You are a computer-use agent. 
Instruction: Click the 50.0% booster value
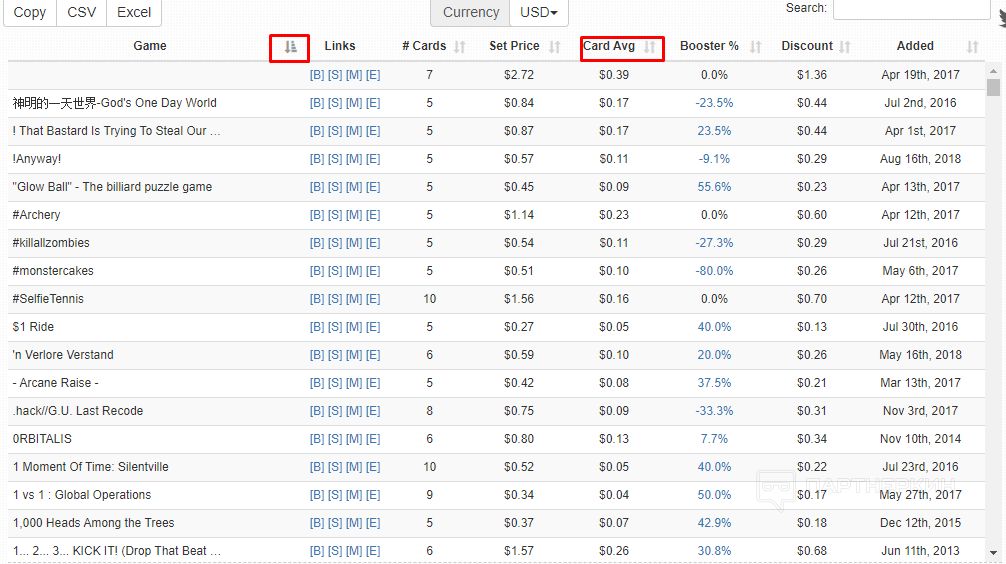(x=714, y=495)
